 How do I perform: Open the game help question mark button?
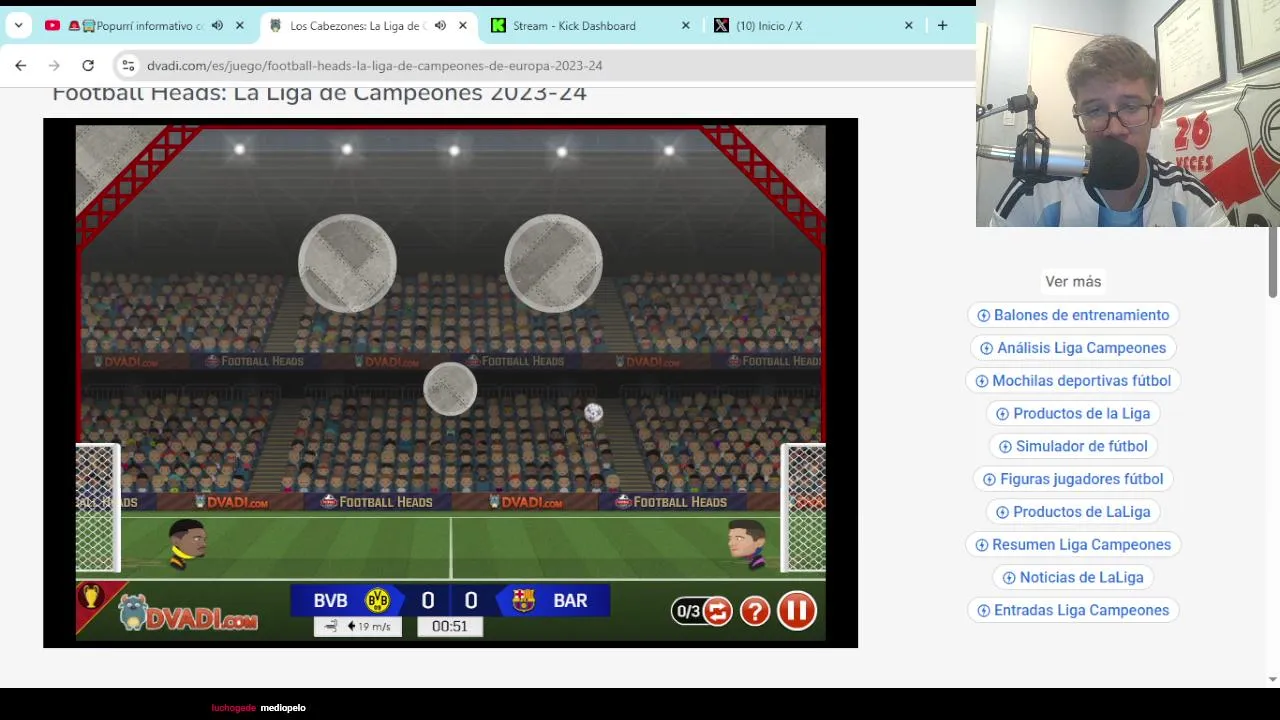755,611
